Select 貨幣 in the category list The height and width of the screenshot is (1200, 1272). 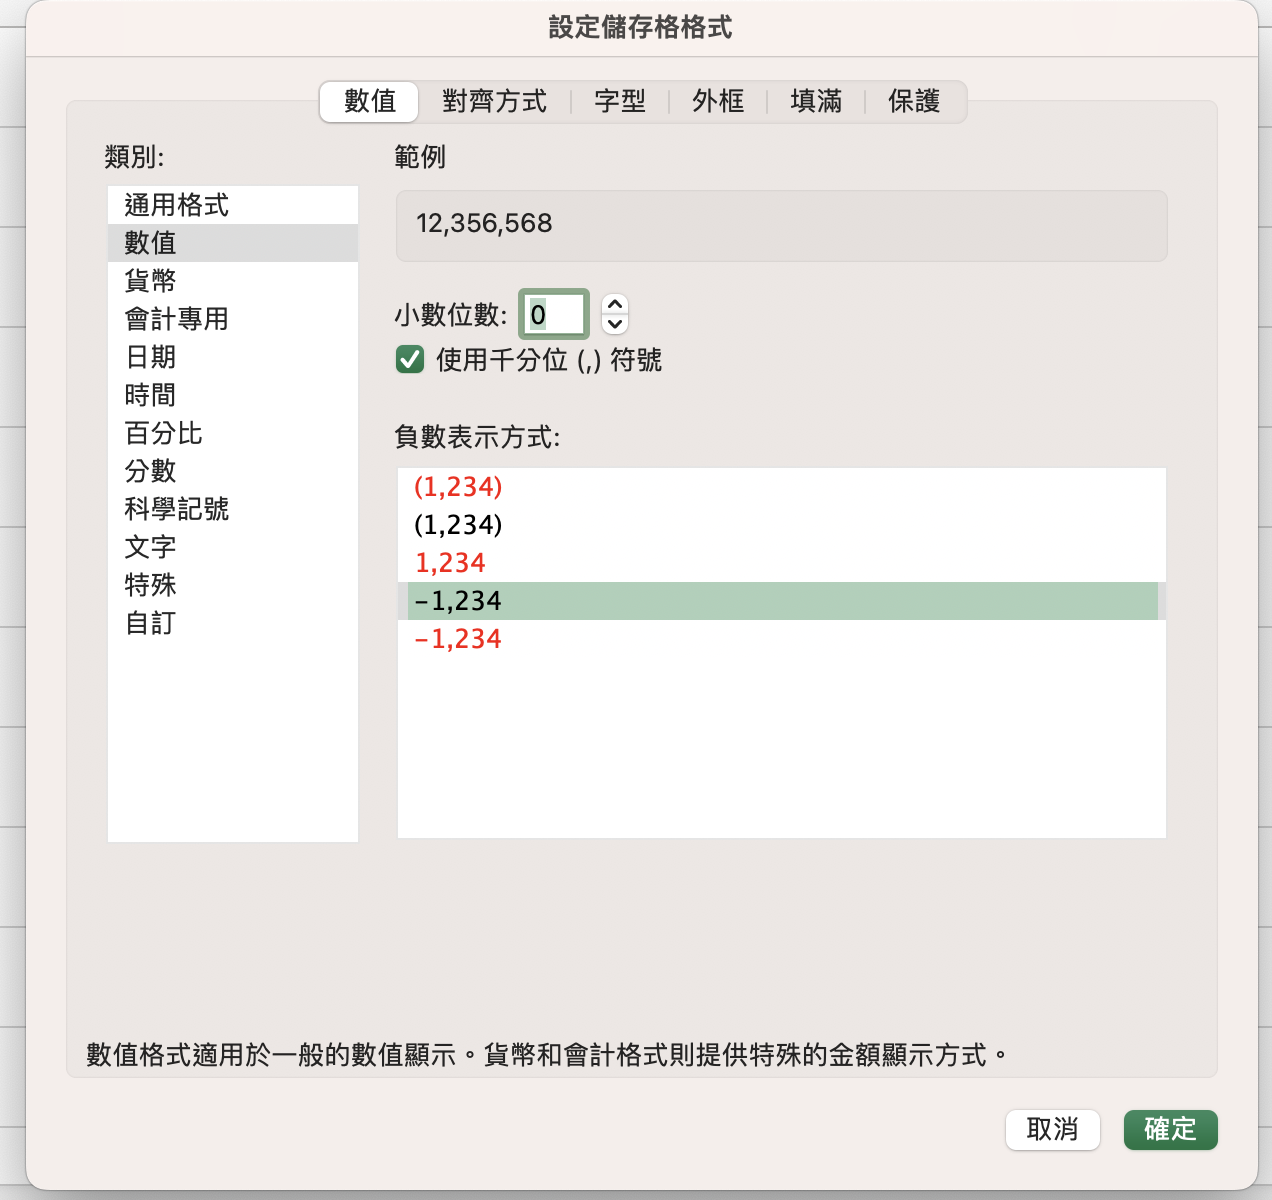[x=150, y=281]
